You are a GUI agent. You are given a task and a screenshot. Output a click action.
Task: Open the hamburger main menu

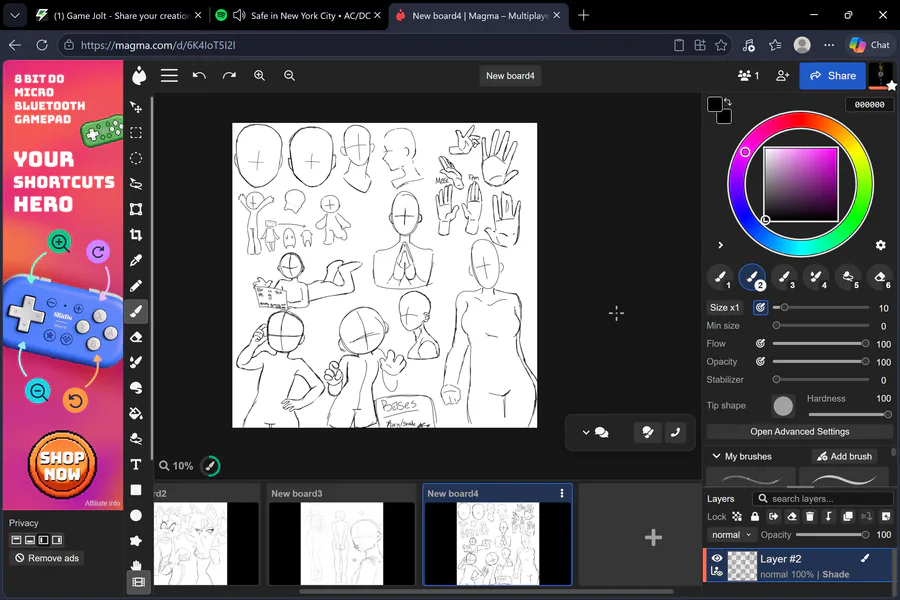169,76
